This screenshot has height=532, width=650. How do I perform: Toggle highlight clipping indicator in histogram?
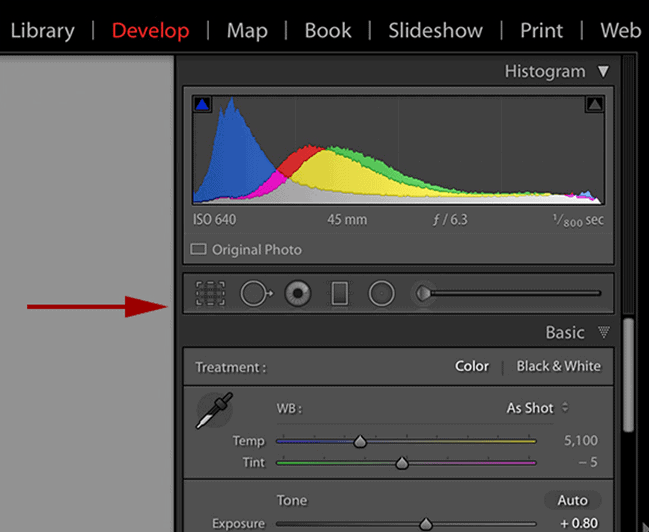(x=594, y=103)
